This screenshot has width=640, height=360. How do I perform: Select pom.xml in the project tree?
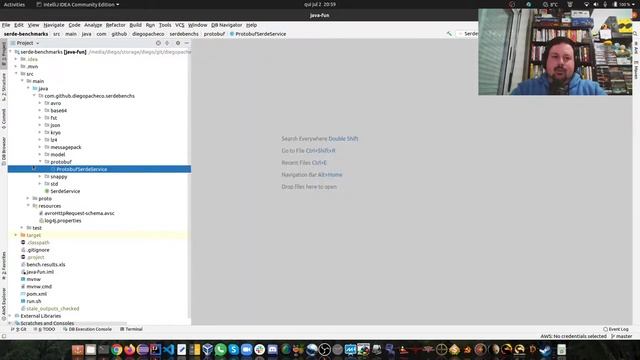(x=36, y=294)
